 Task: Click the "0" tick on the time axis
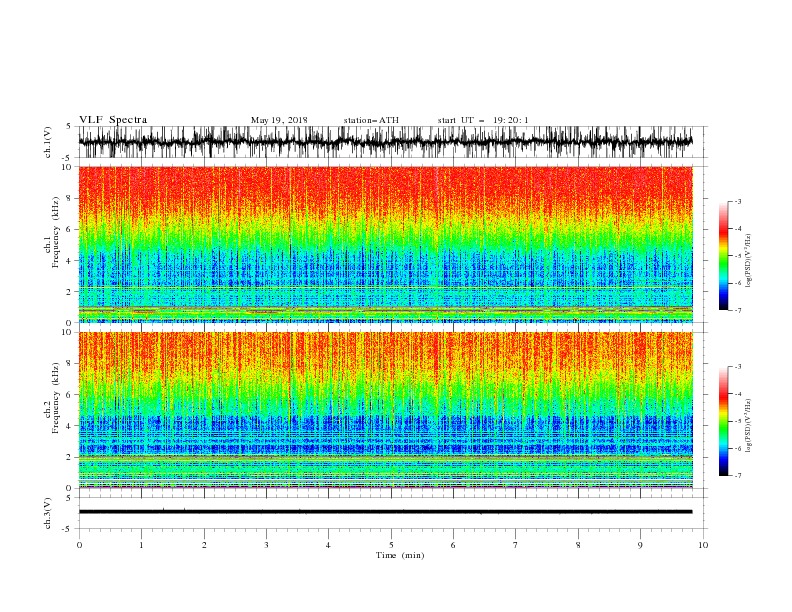coord(79,545)
